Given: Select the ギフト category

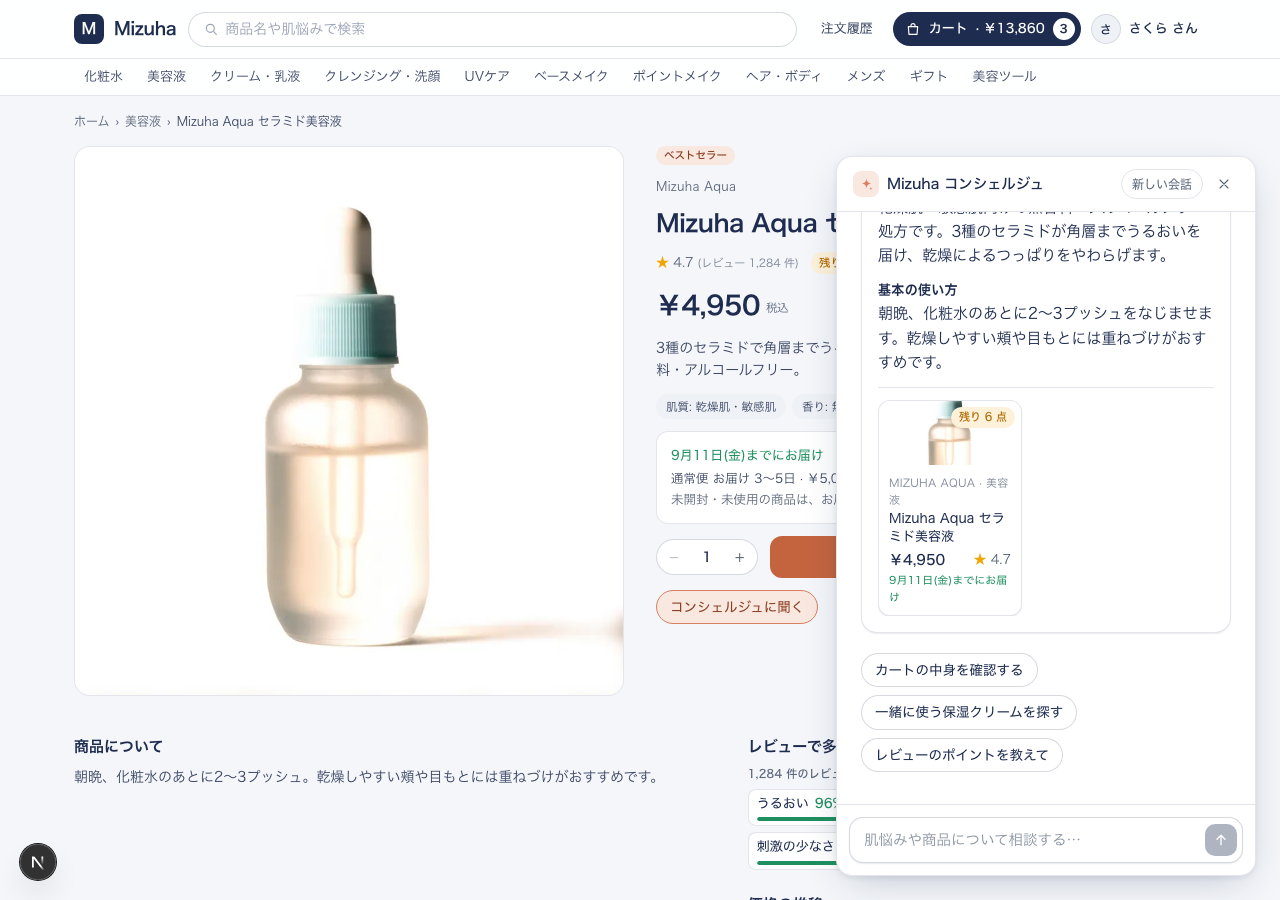Looking at the screenshot, I should point(929,76).
